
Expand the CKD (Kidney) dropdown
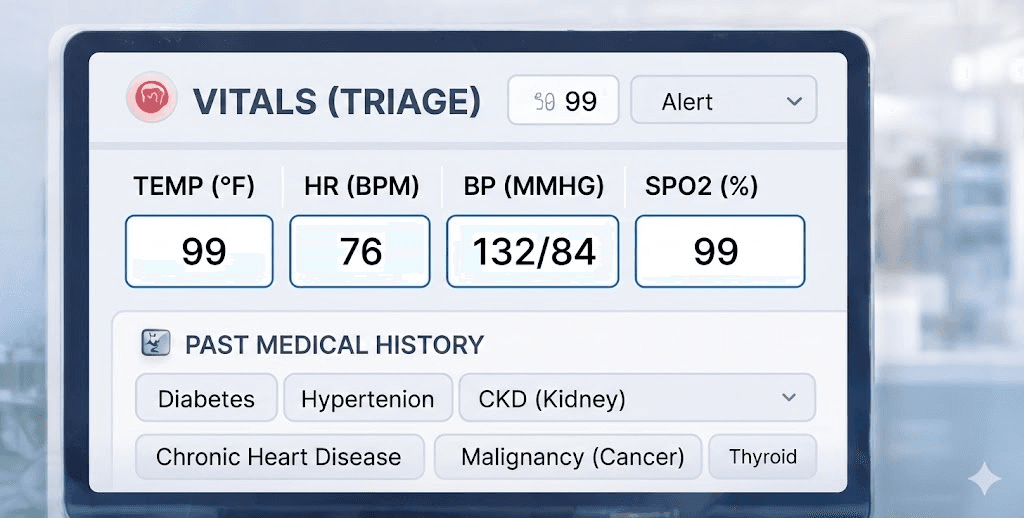[x=636, y=399]
